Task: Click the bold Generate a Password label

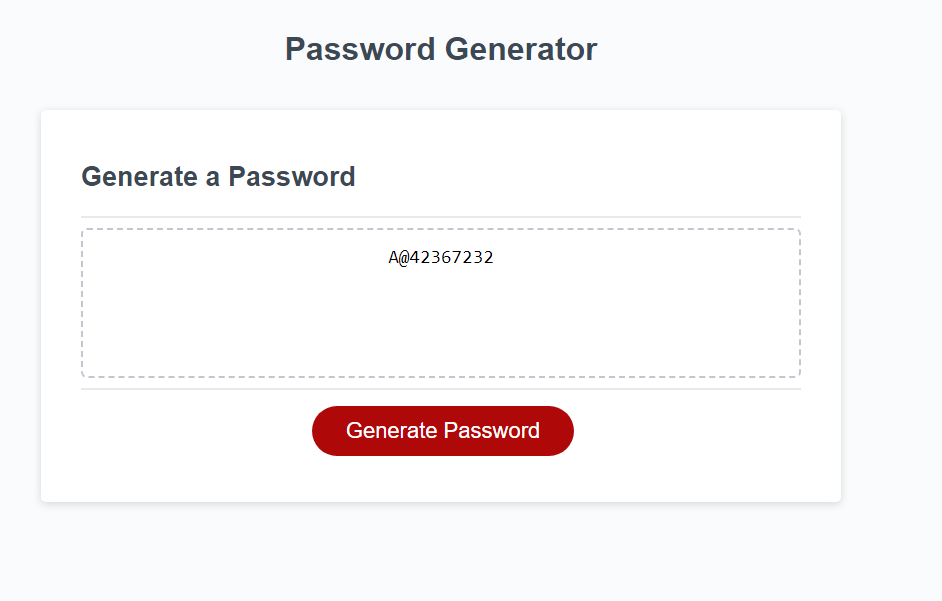Action: tap(218, 177)
